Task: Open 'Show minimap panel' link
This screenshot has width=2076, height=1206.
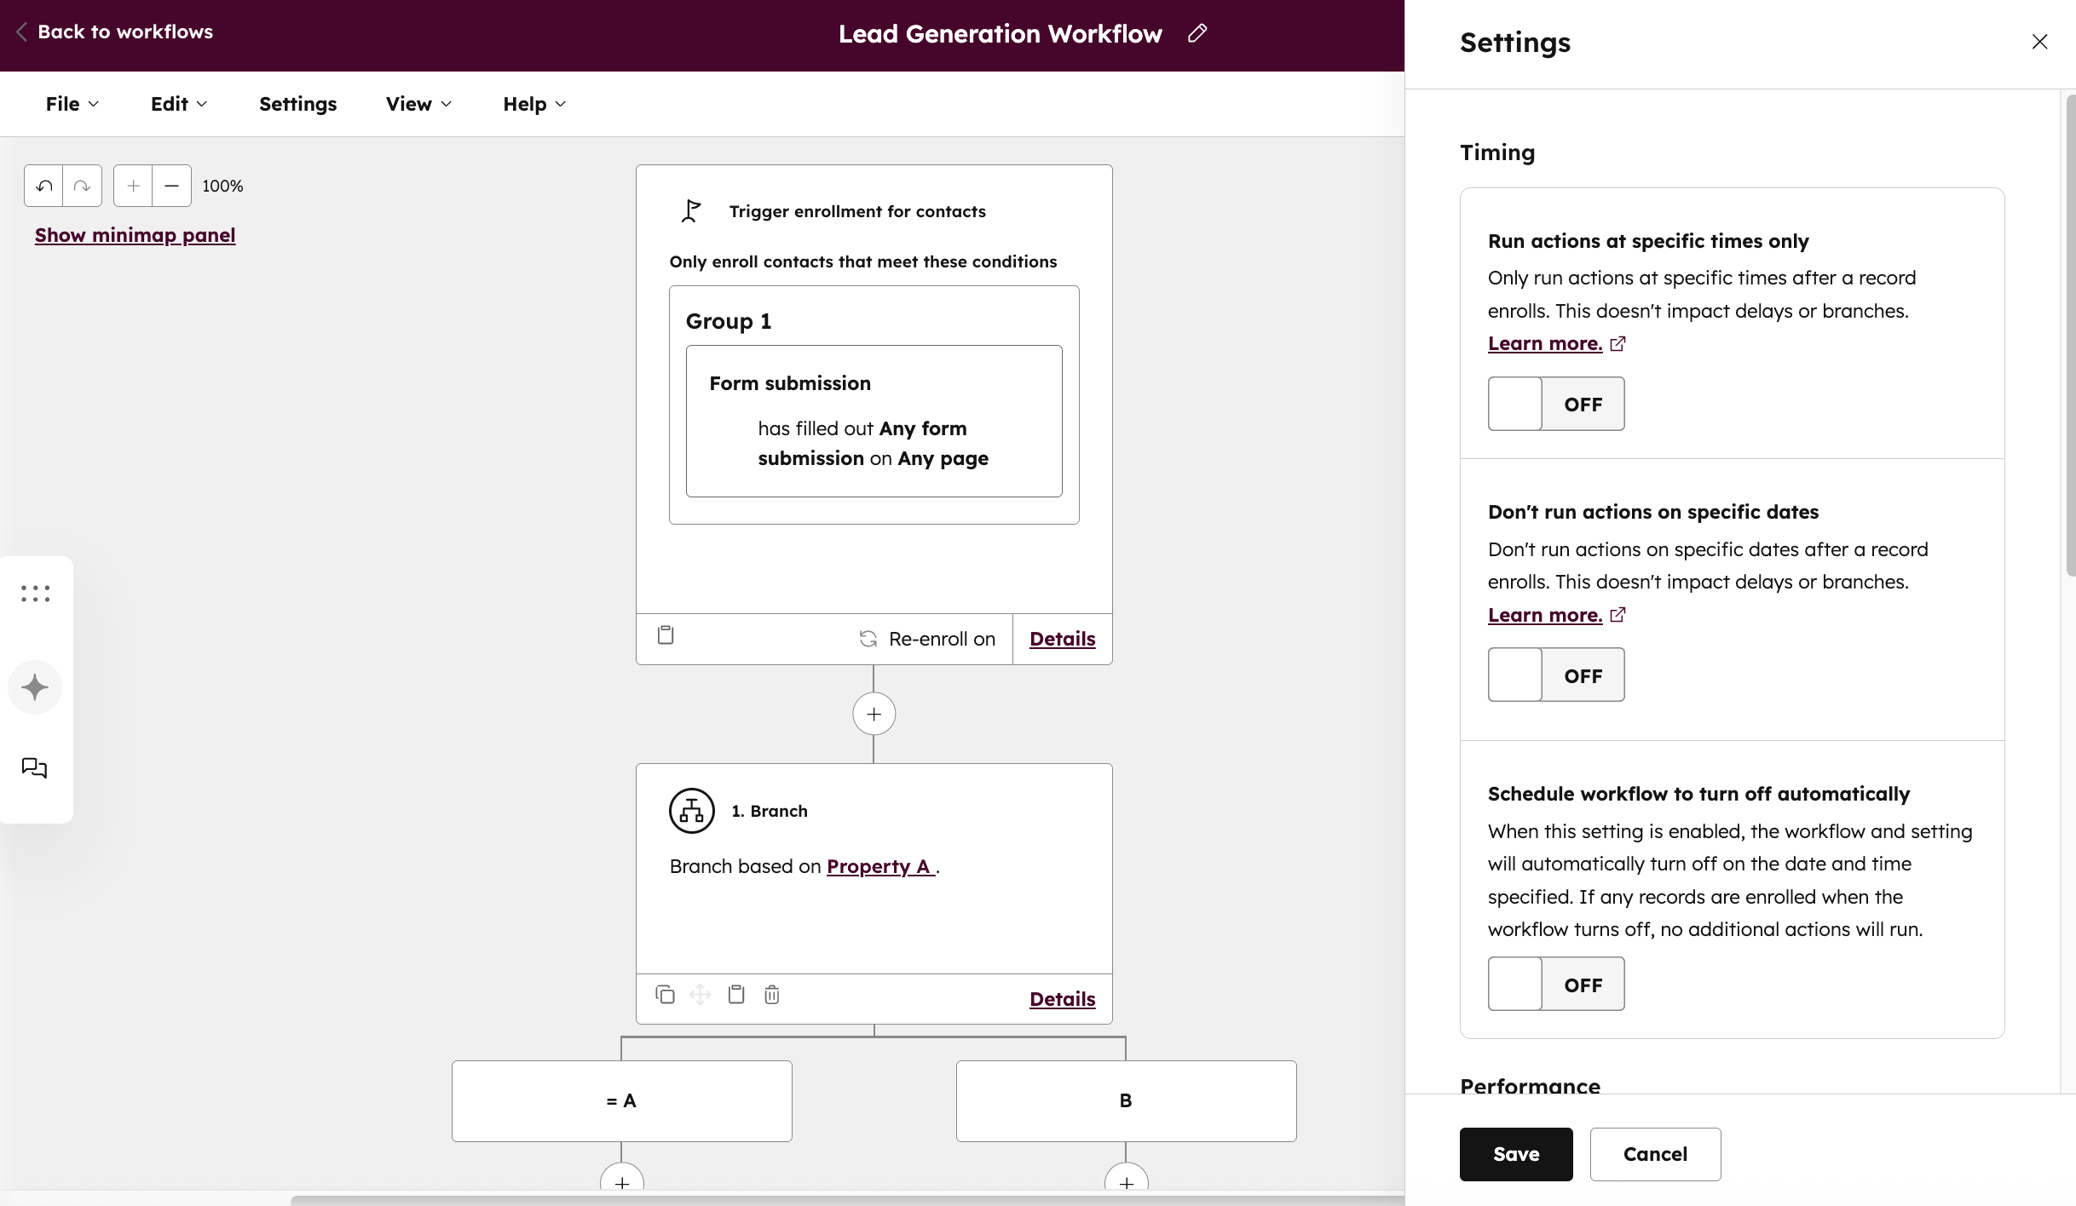Action: 135,235
